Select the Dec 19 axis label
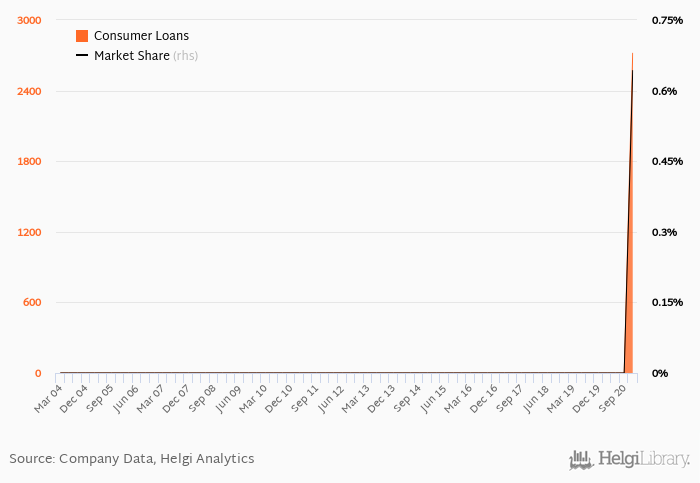The width and height of the screenshot is (700, 483). [586, 399]
